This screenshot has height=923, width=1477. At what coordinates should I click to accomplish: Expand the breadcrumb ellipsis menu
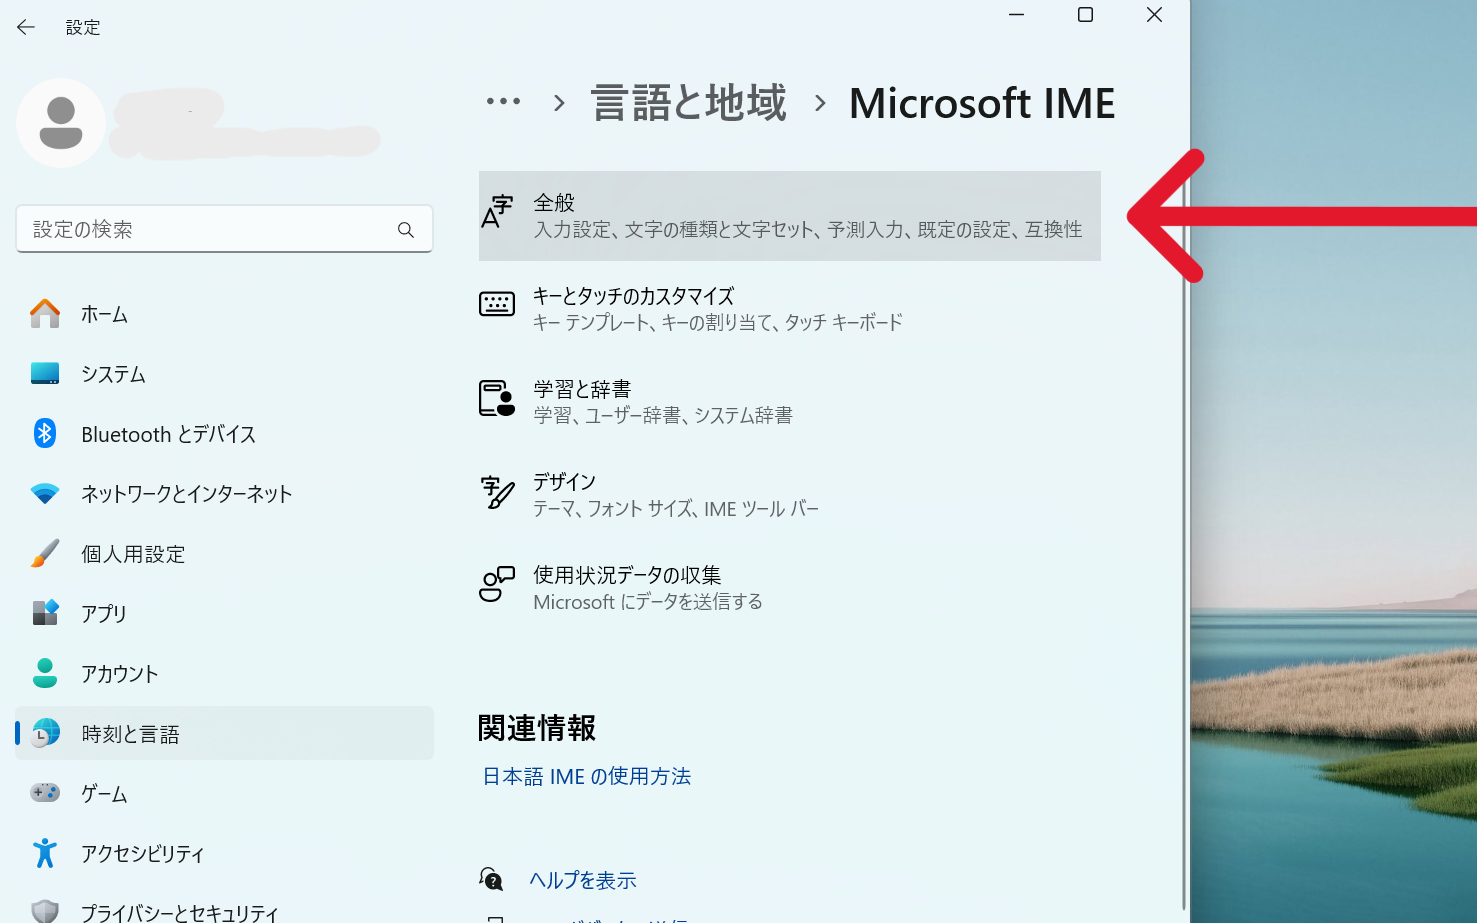(x=503, y=102)
